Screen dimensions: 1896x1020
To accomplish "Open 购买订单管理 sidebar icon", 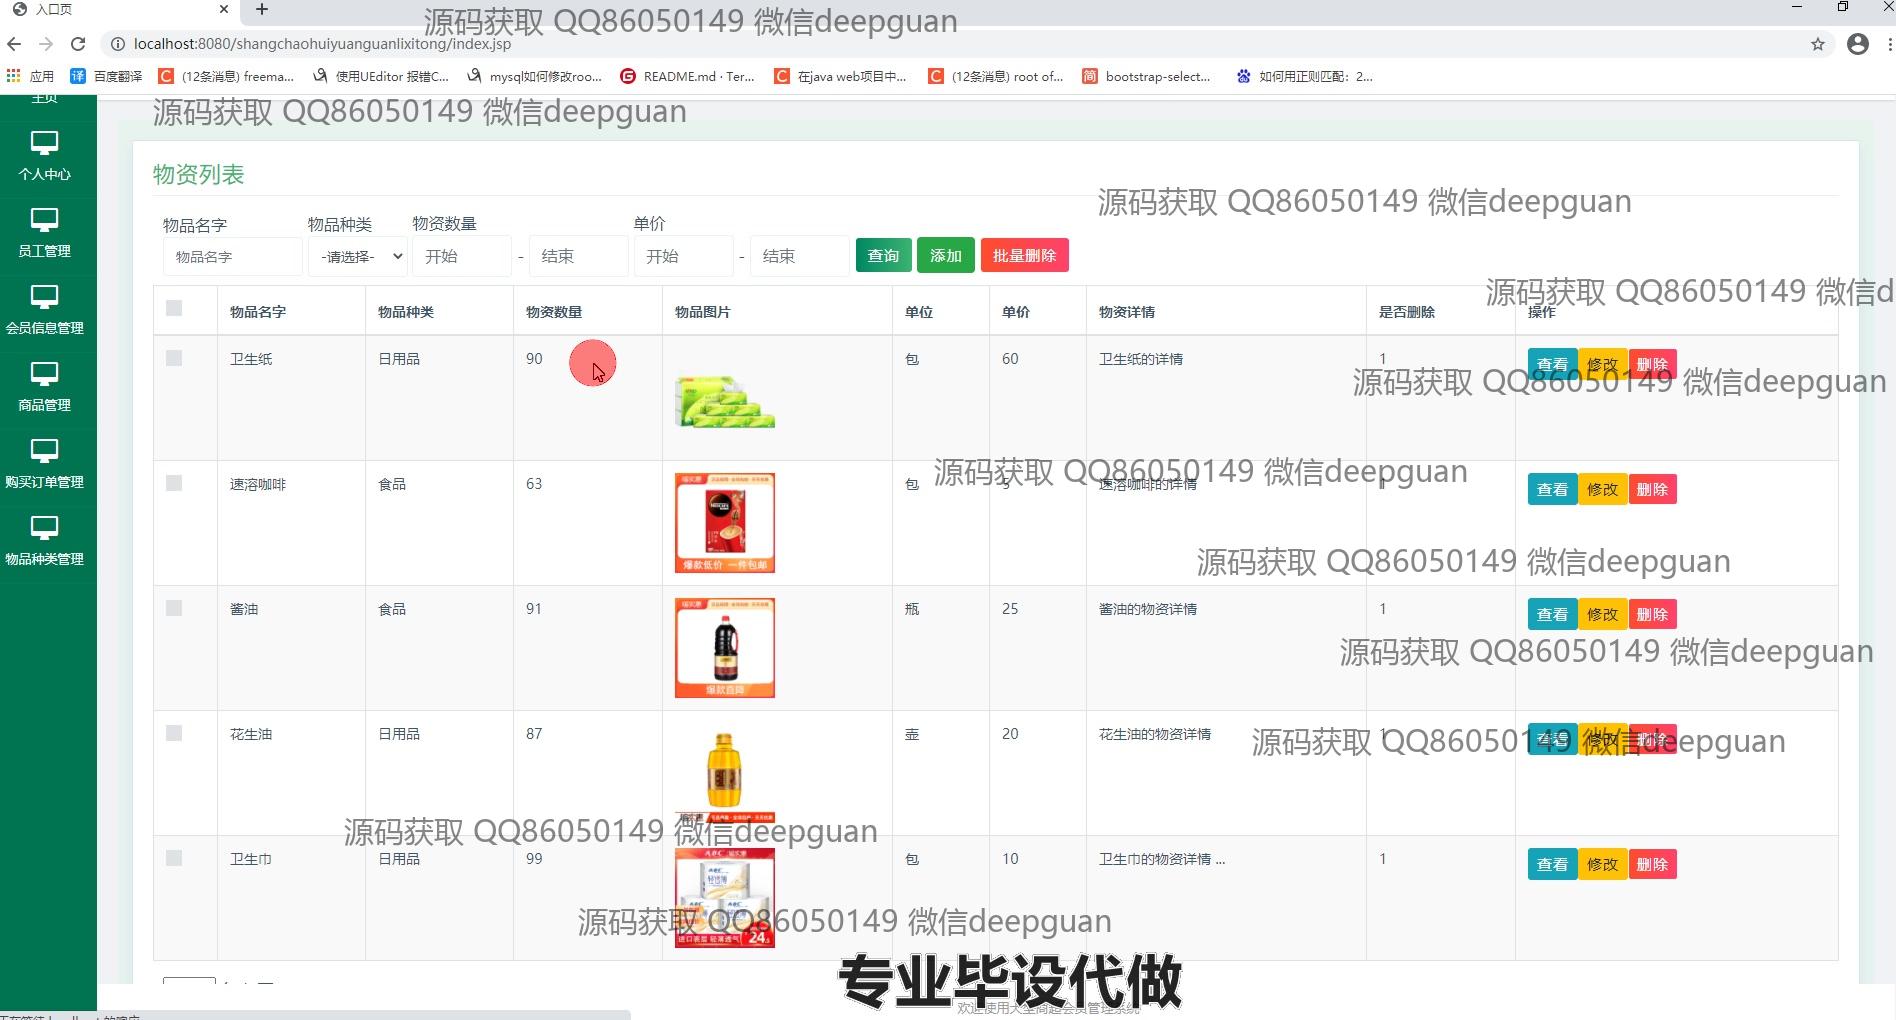I will (44, 451).
